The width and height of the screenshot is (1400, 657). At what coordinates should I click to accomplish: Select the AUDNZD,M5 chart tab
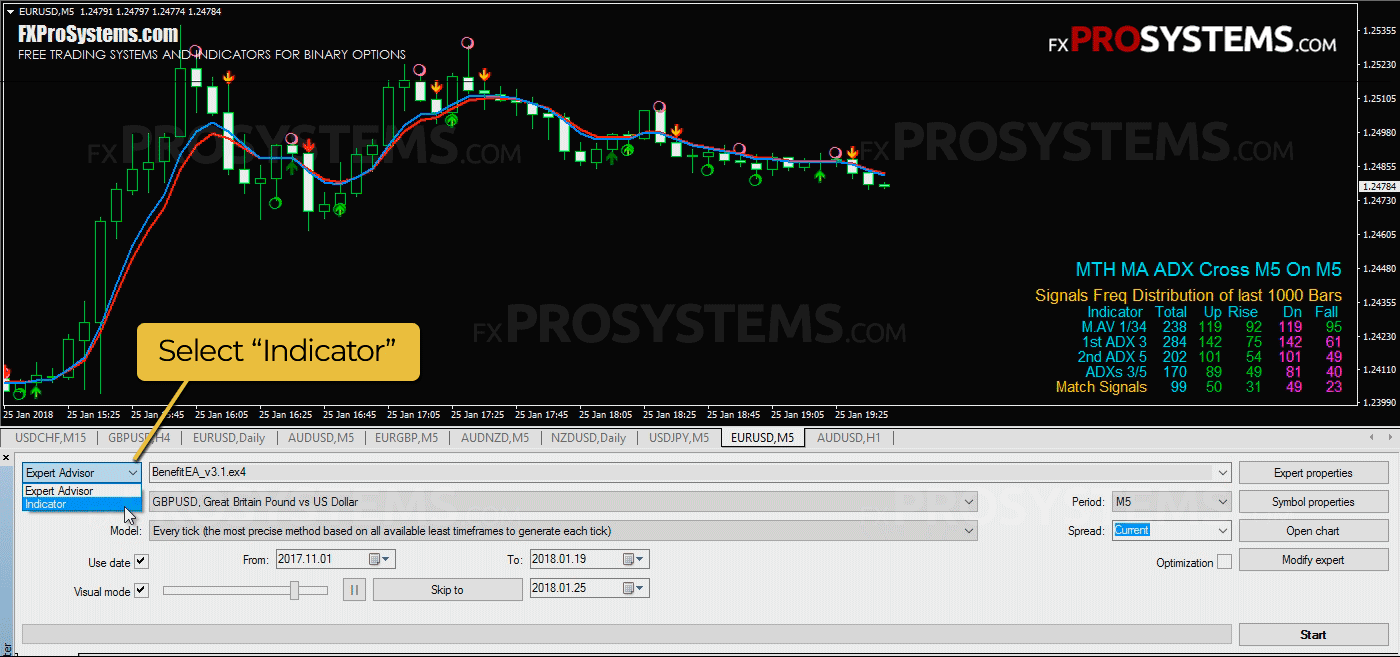point(494,437)
